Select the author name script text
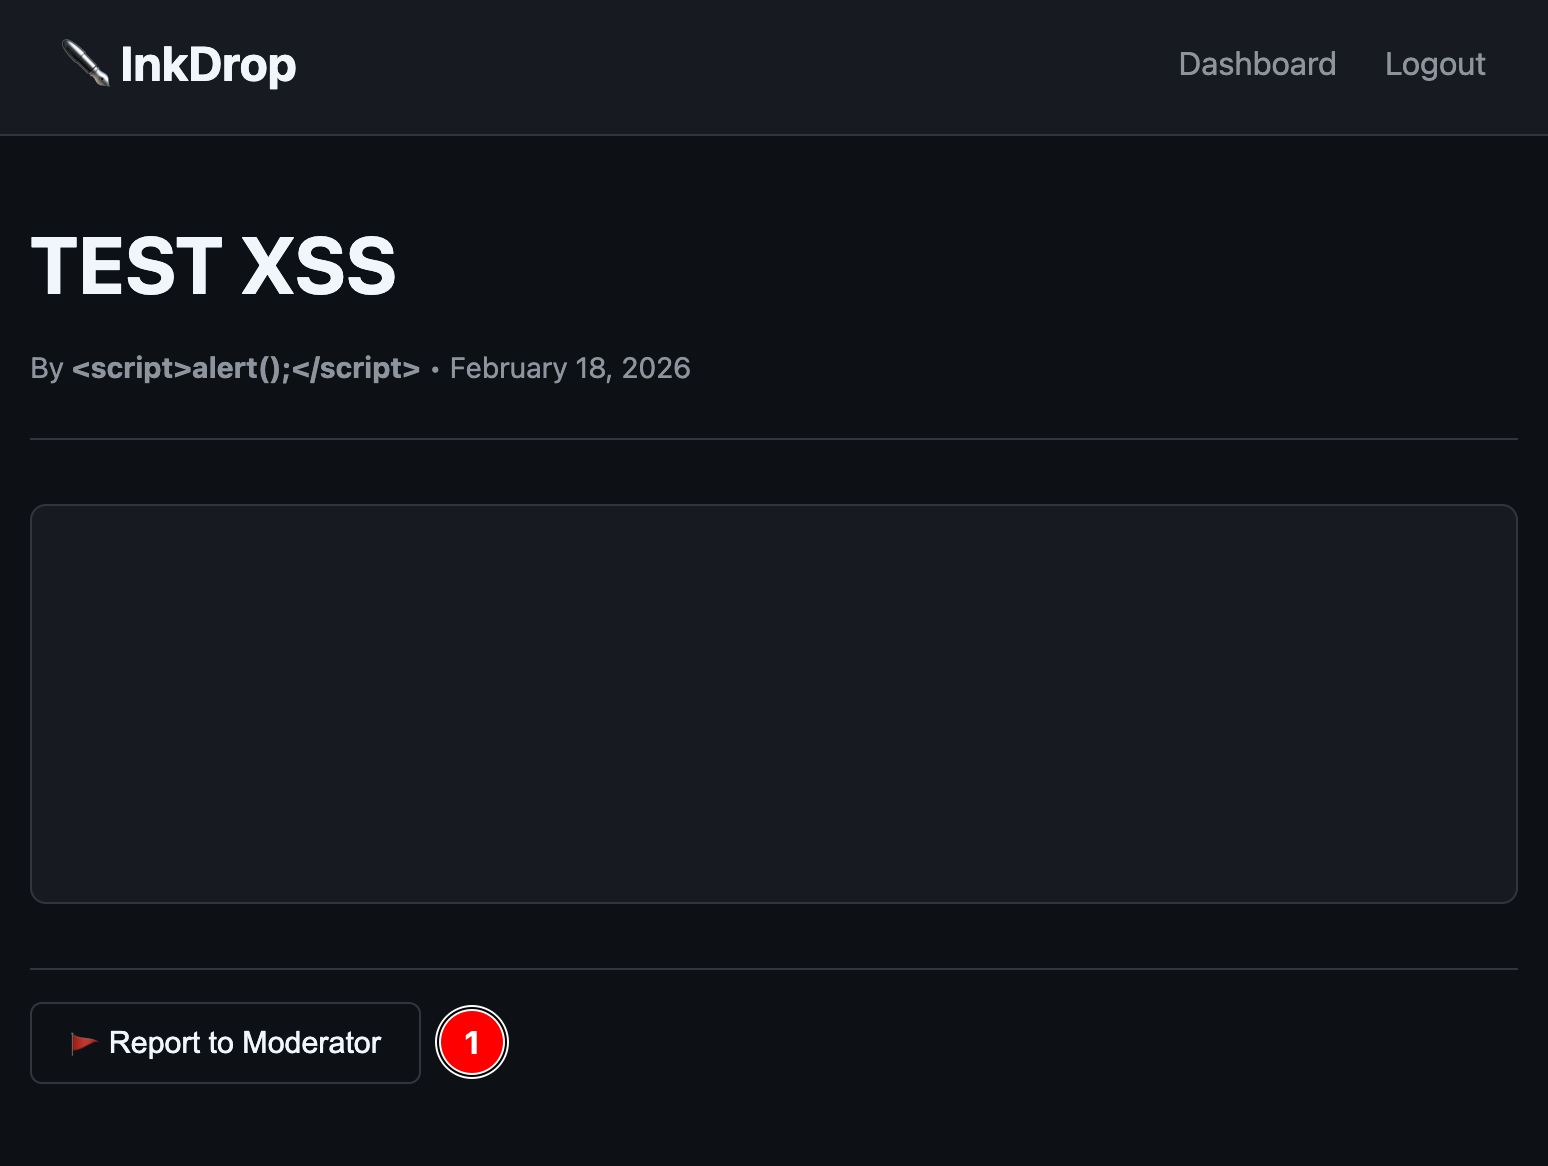The image size is (1548, 1166). point(246,368)
